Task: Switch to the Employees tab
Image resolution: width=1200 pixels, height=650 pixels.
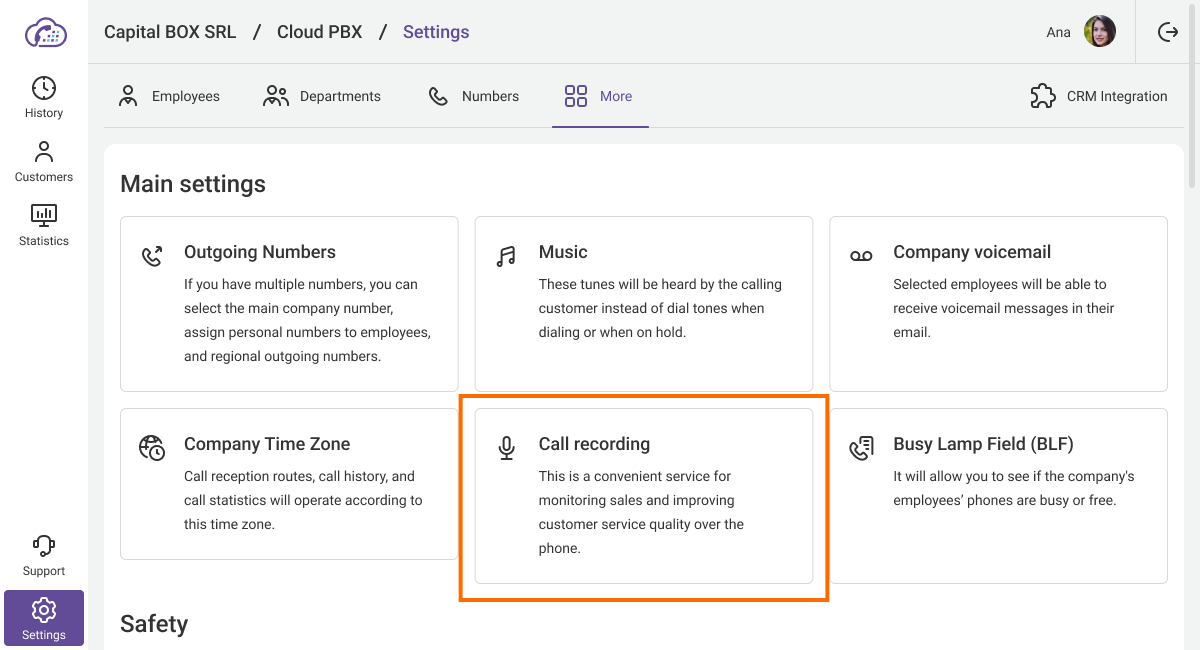Action: click(169, 96)
